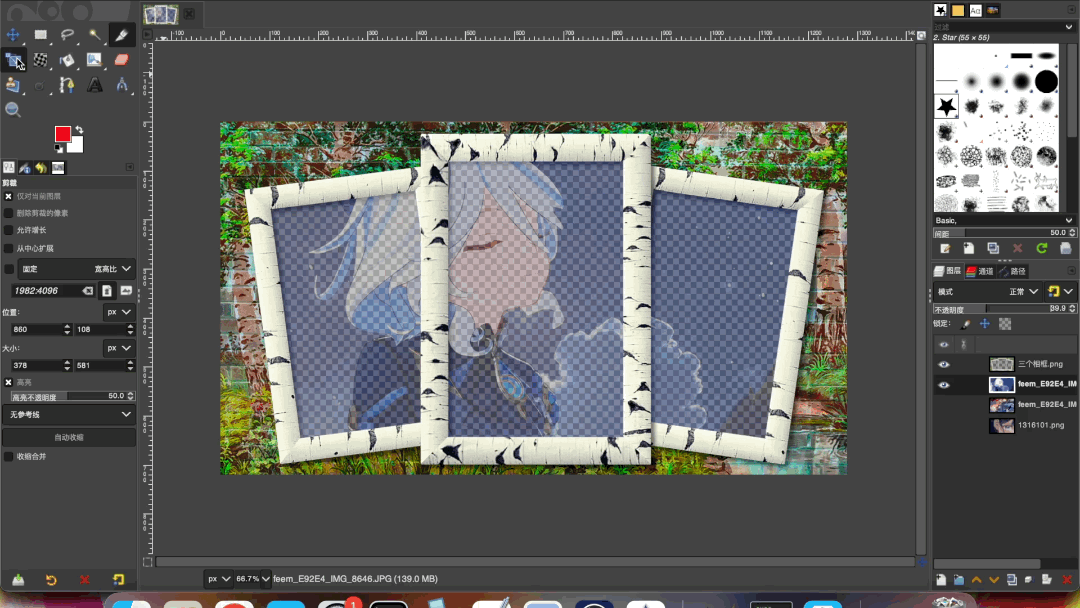The image size is (1080, 608).
Task: Set landscape orientation for the crop ratio
Action: [x=126, y=291]
